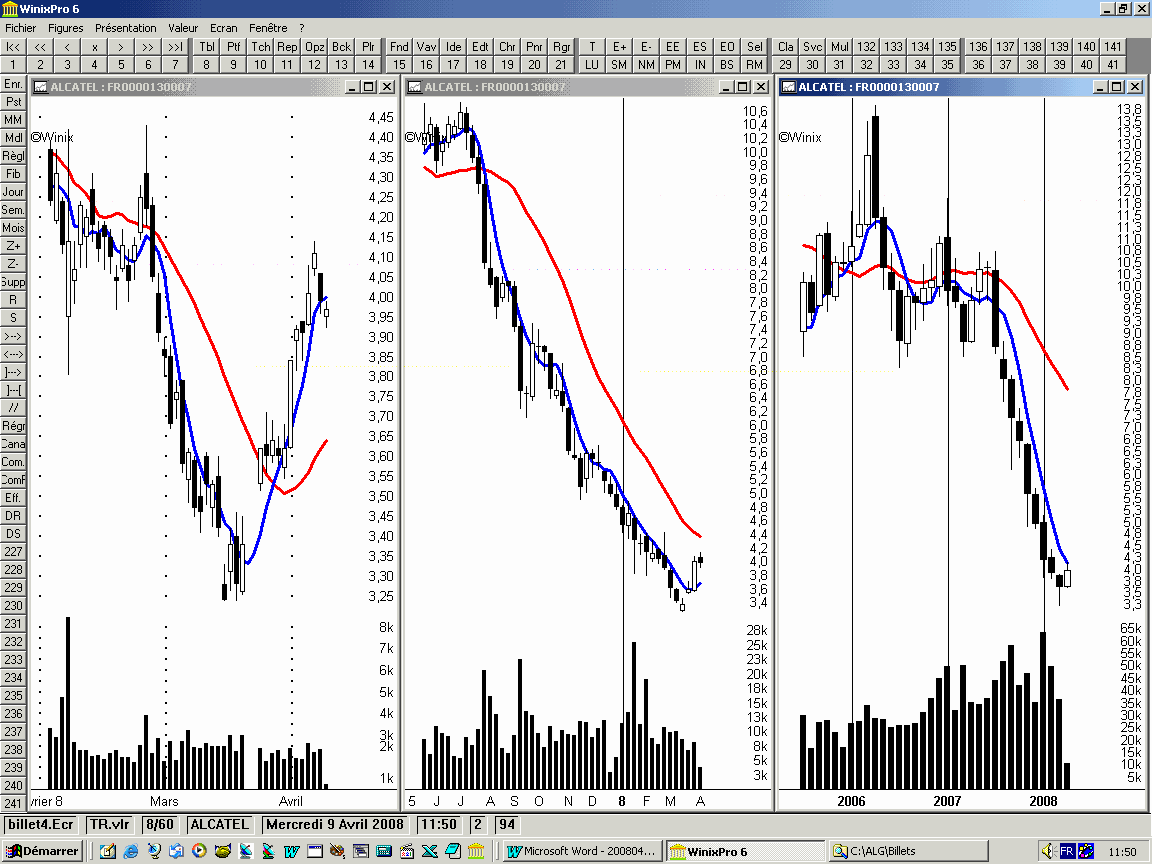The image size is (1152, 864).
Task: Open Règl settings in the sidebar
Action: pos(12,156)
